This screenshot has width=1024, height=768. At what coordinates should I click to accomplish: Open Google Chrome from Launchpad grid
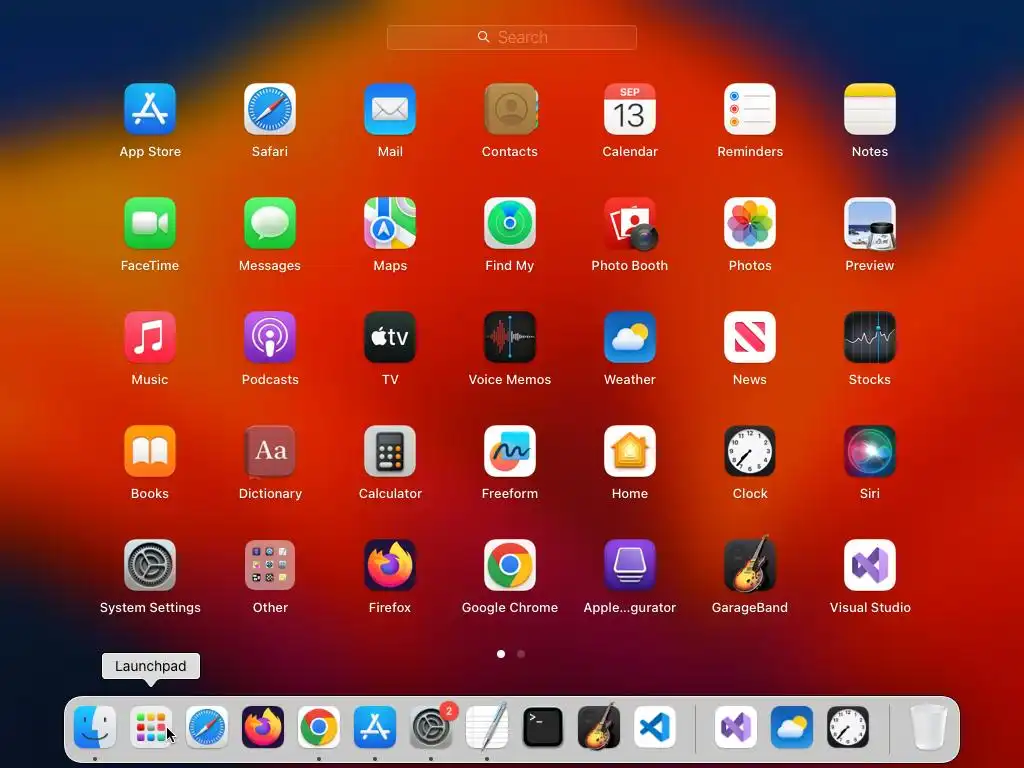click(x=510, y=565)
